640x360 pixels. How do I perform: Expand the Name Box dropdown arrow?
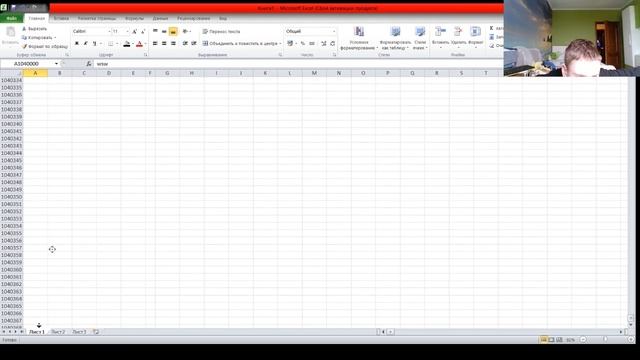(56, 64)
